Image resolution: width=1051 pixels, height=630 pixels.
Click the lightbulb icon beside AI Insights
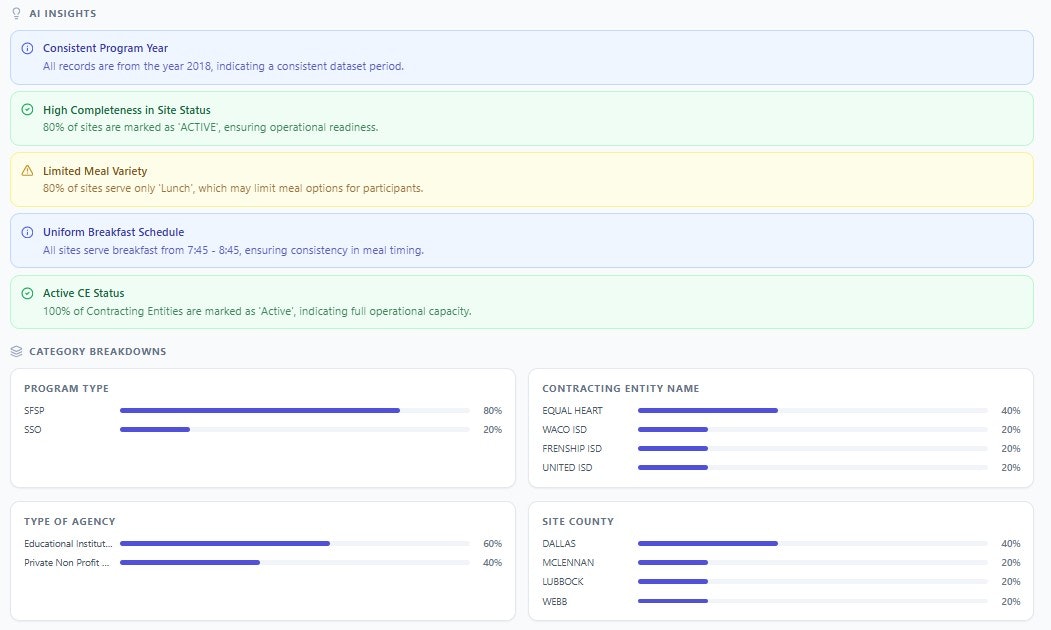17,13
